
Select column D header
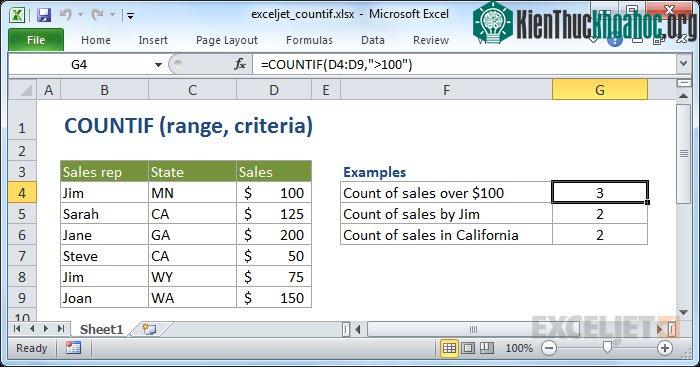pyautogui.click(x=274, y=90)
